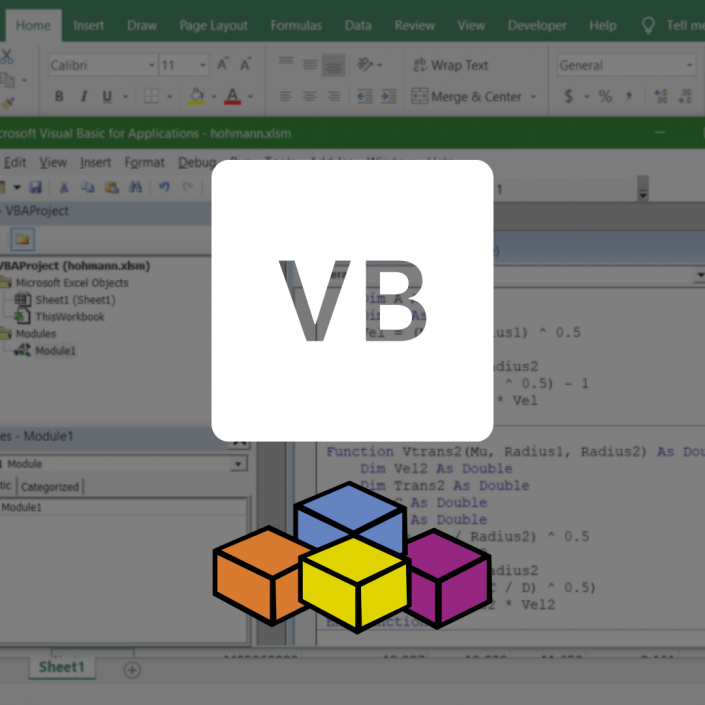Open the Merge & Center dropdown arrow
705x705 pixels.
[534, 96]
